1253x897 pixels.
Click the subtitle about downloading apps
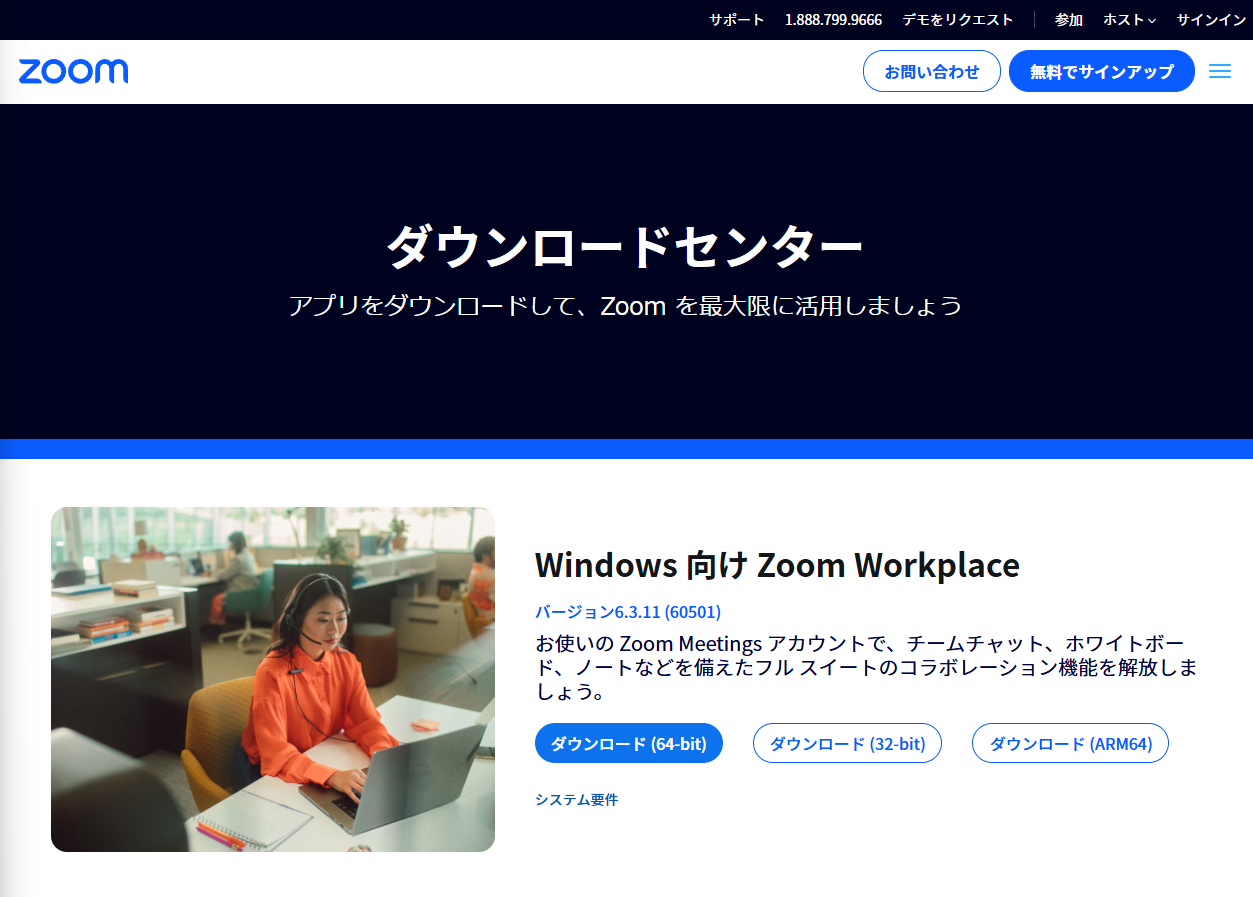[x=625, y=306]
